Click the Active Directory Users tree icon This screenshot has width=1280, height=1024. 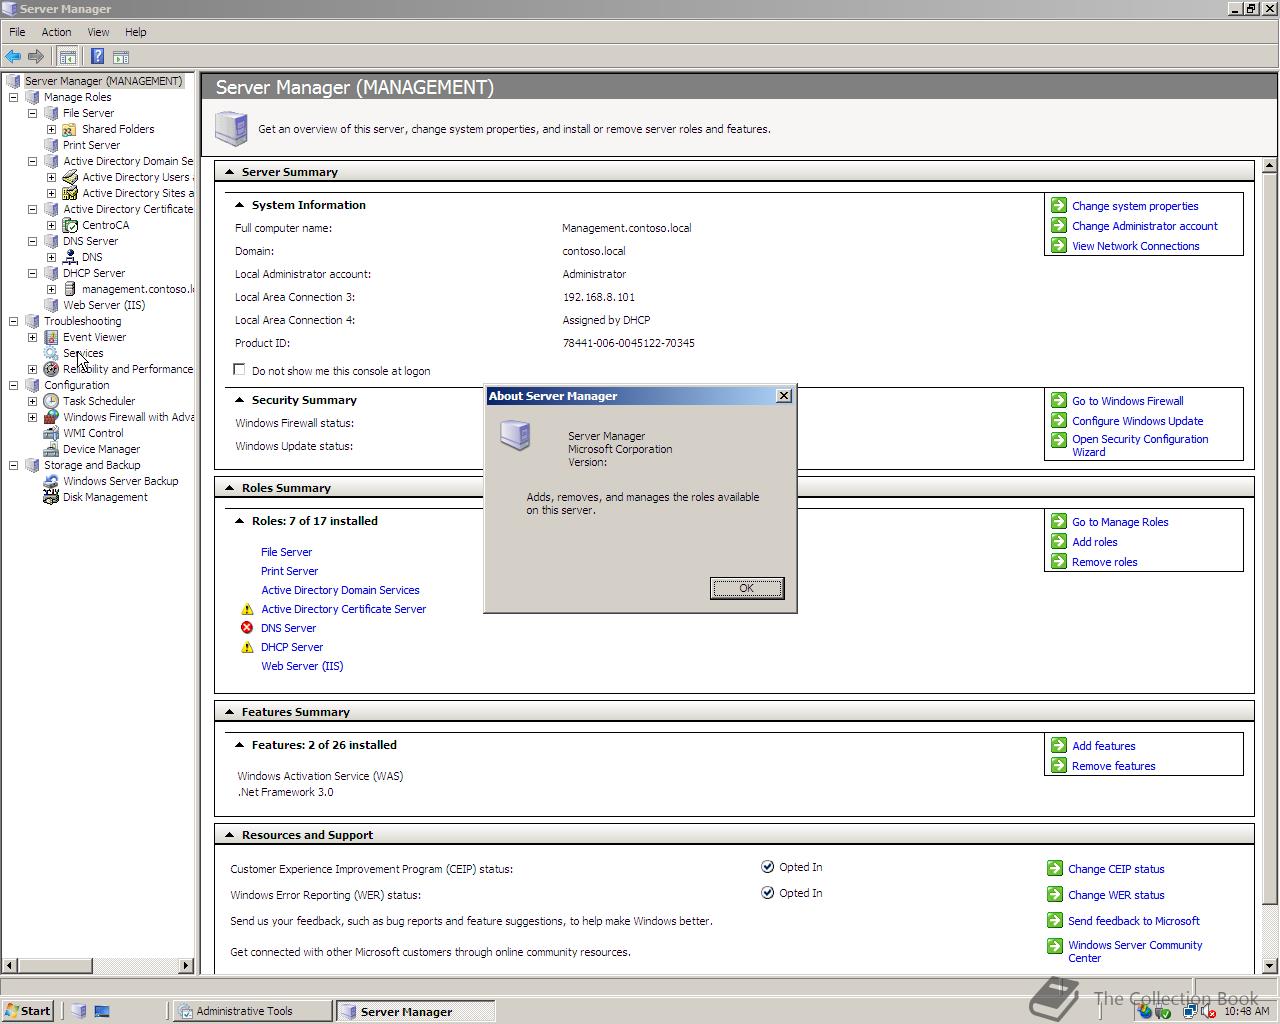pos(70,177)
